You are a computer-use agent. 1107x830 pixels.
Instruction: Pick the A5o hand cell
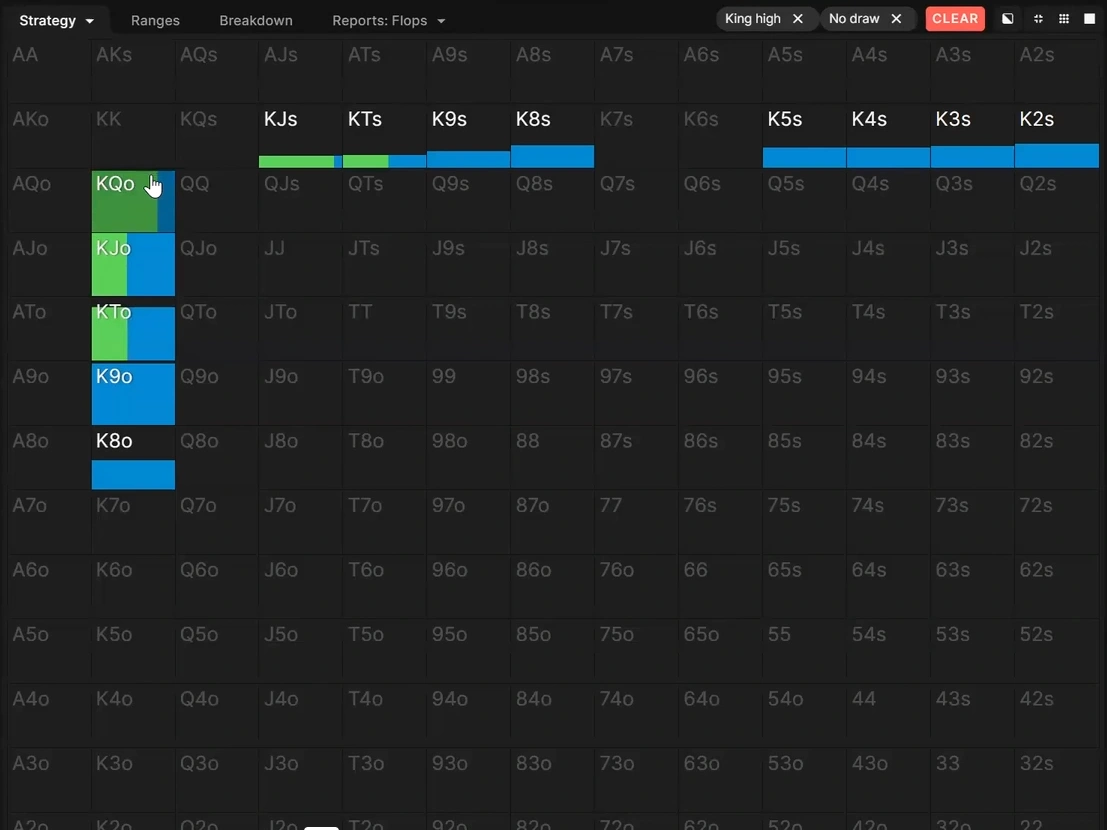coord(49,651)
